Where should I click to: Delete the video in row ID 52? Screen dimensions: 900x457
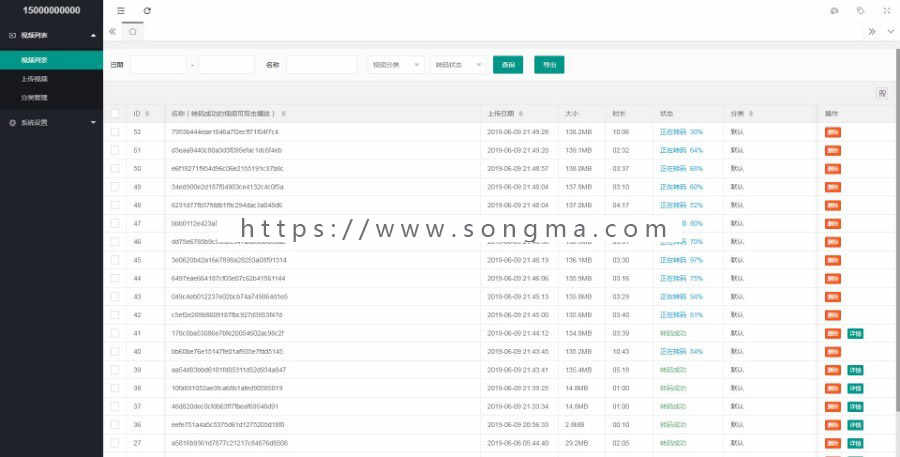833,132
